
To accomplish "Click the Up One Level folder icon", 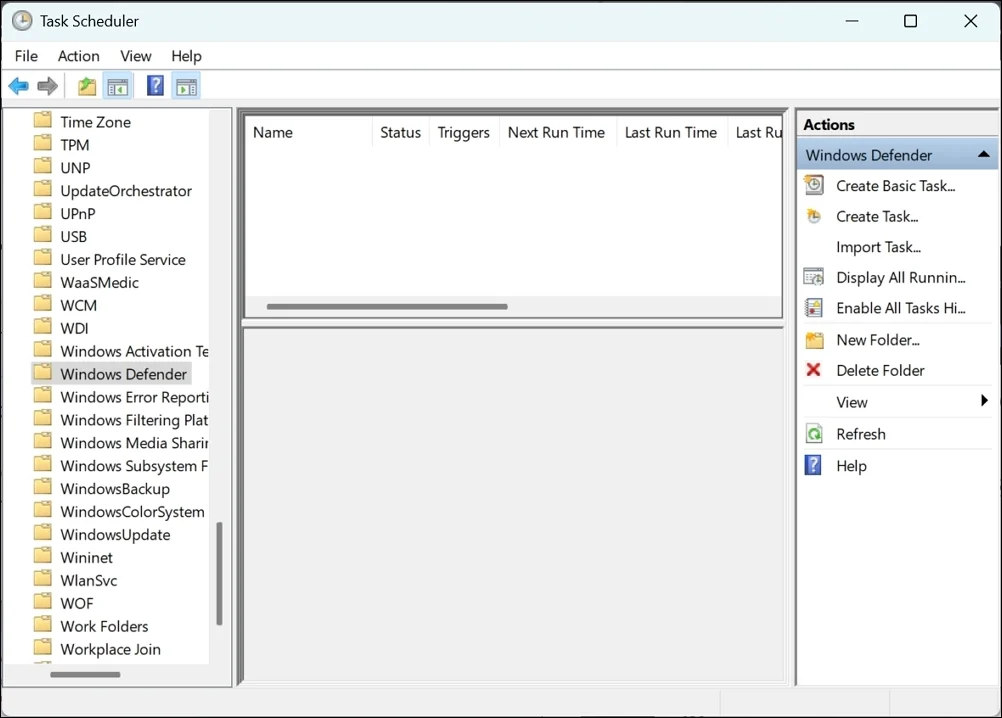I will coord(87,86).
